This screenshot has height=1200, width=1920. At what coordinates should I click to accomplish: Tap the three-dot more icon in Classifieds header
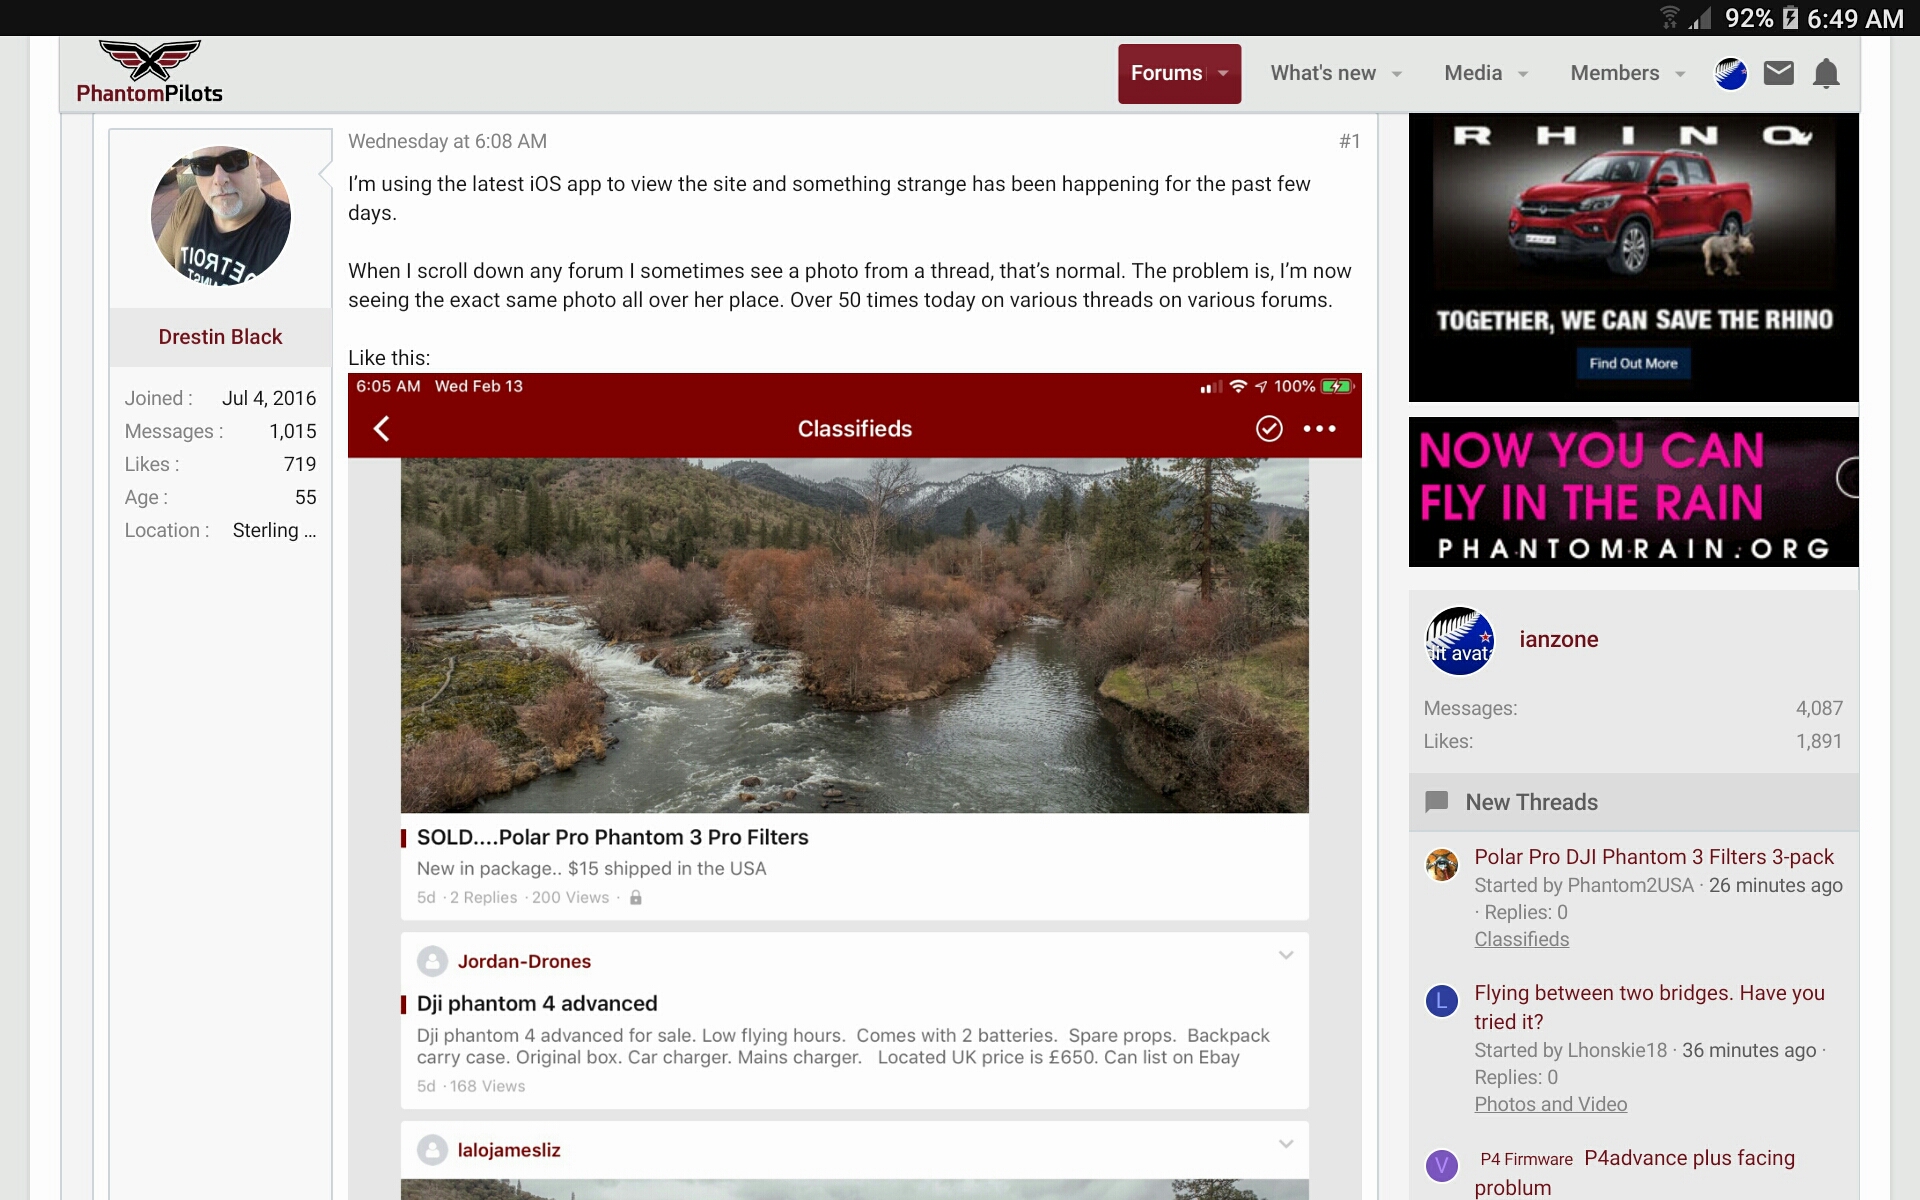[1320, 429]
